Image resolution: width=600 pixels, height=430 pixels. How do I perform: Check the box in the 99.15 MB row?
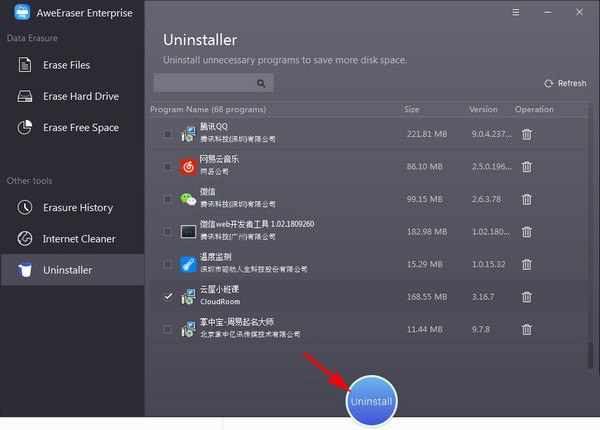[168, 199]
